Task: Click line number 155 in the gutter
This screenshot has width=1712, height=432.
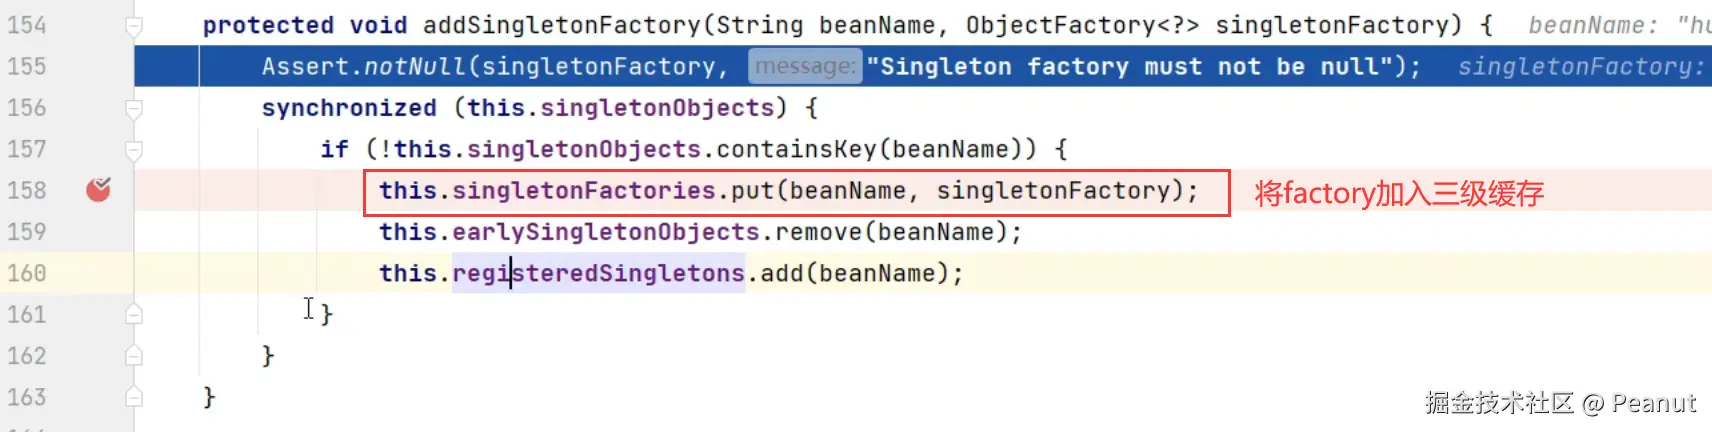Action: 27,67
